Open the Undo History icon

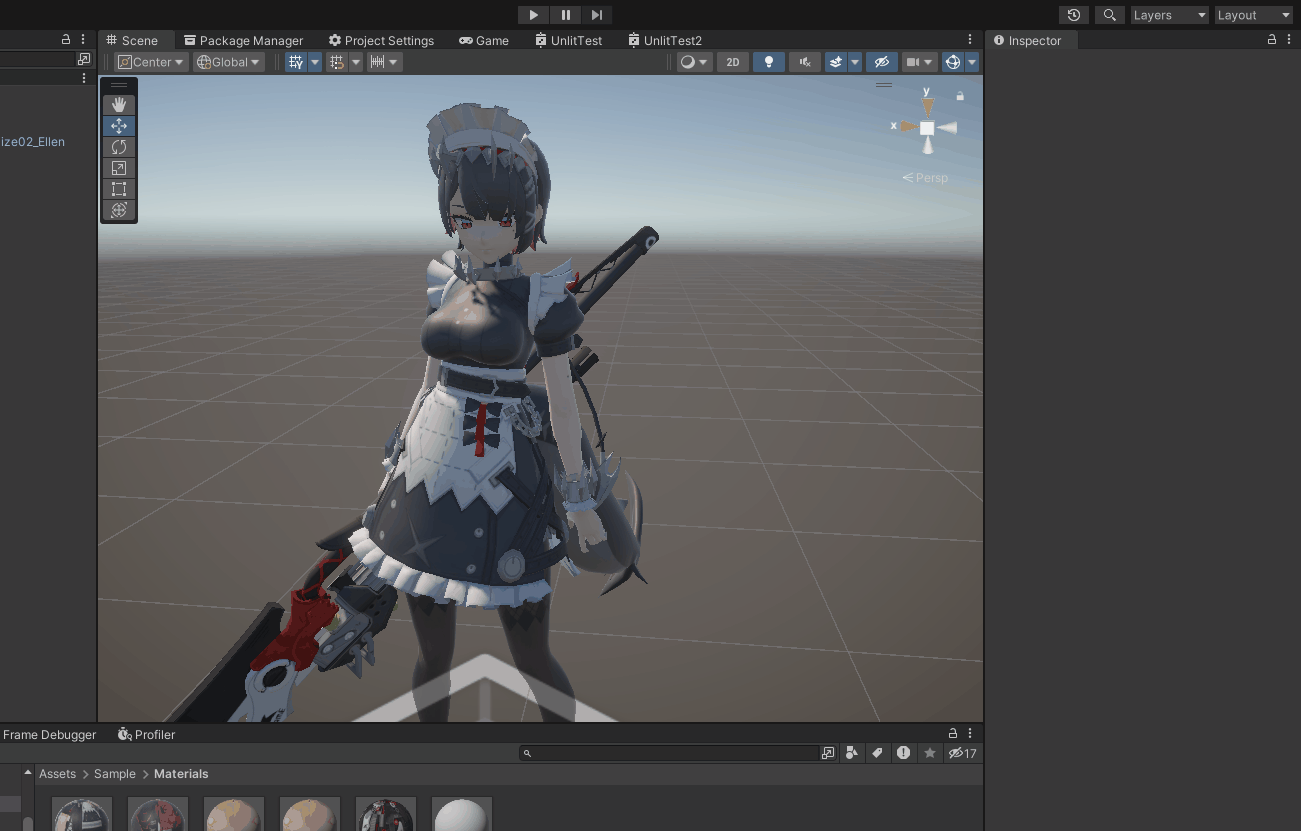click(x=1073, y=15)
